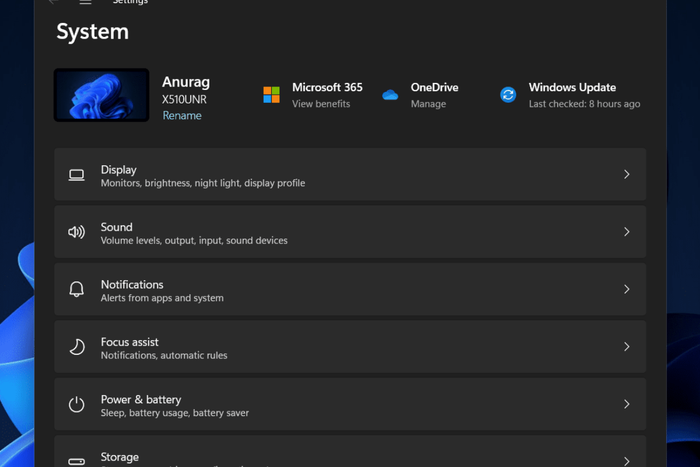Click the Rename link under X510UNR
The height and width of the screenshot is (467, 700).
click(182, 116)
